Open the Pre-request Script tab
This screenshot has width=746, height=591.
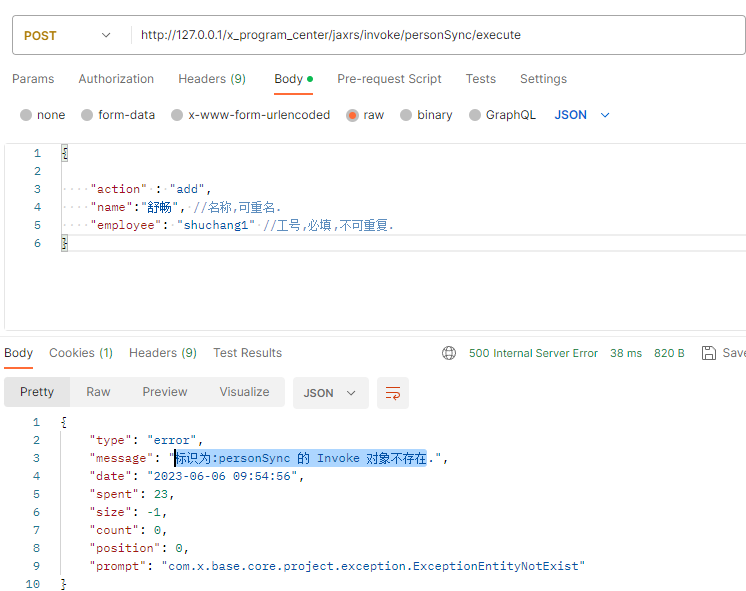coord(389,79)
